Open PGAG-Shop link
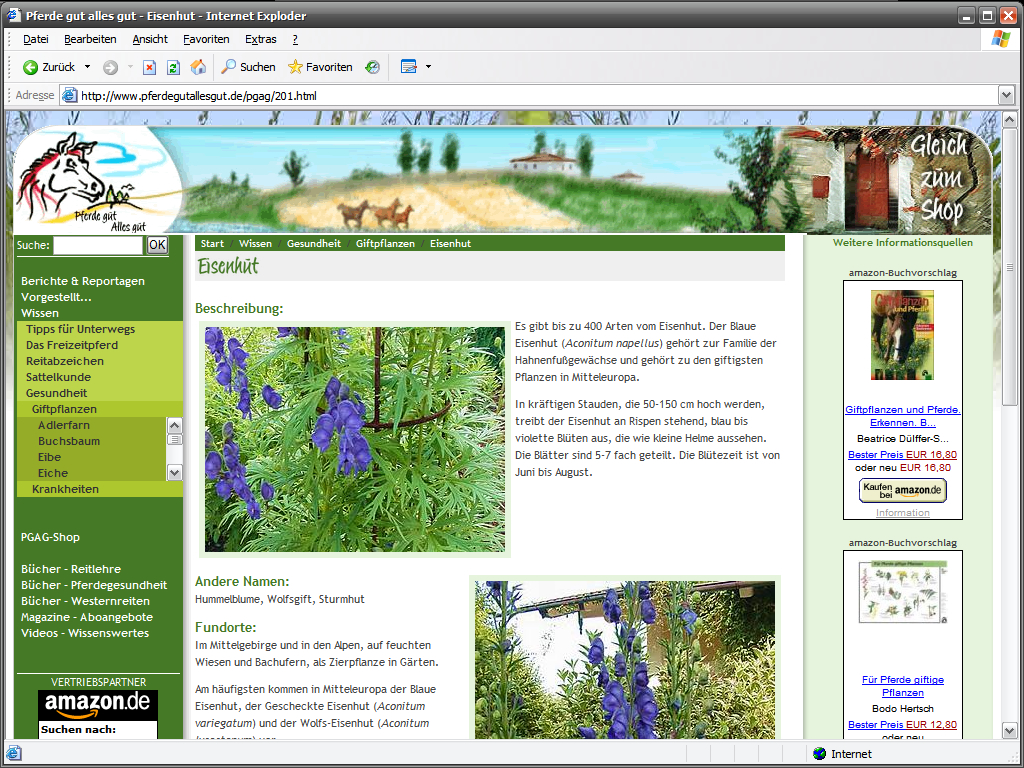Viewport: 1024px width, 768px height. point(50,537)
